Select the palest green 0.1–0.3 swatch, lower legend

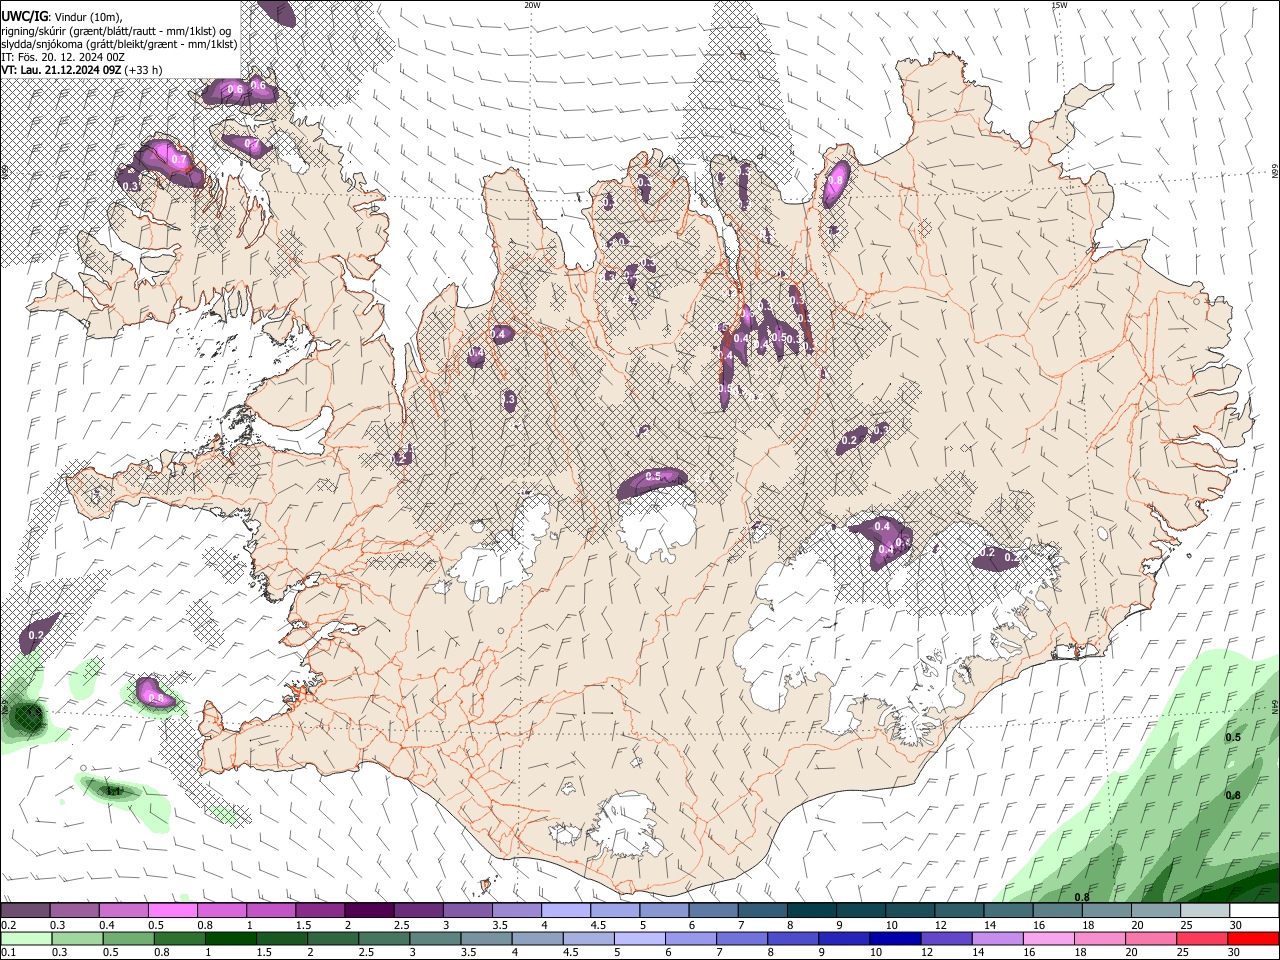pos(25,938)
